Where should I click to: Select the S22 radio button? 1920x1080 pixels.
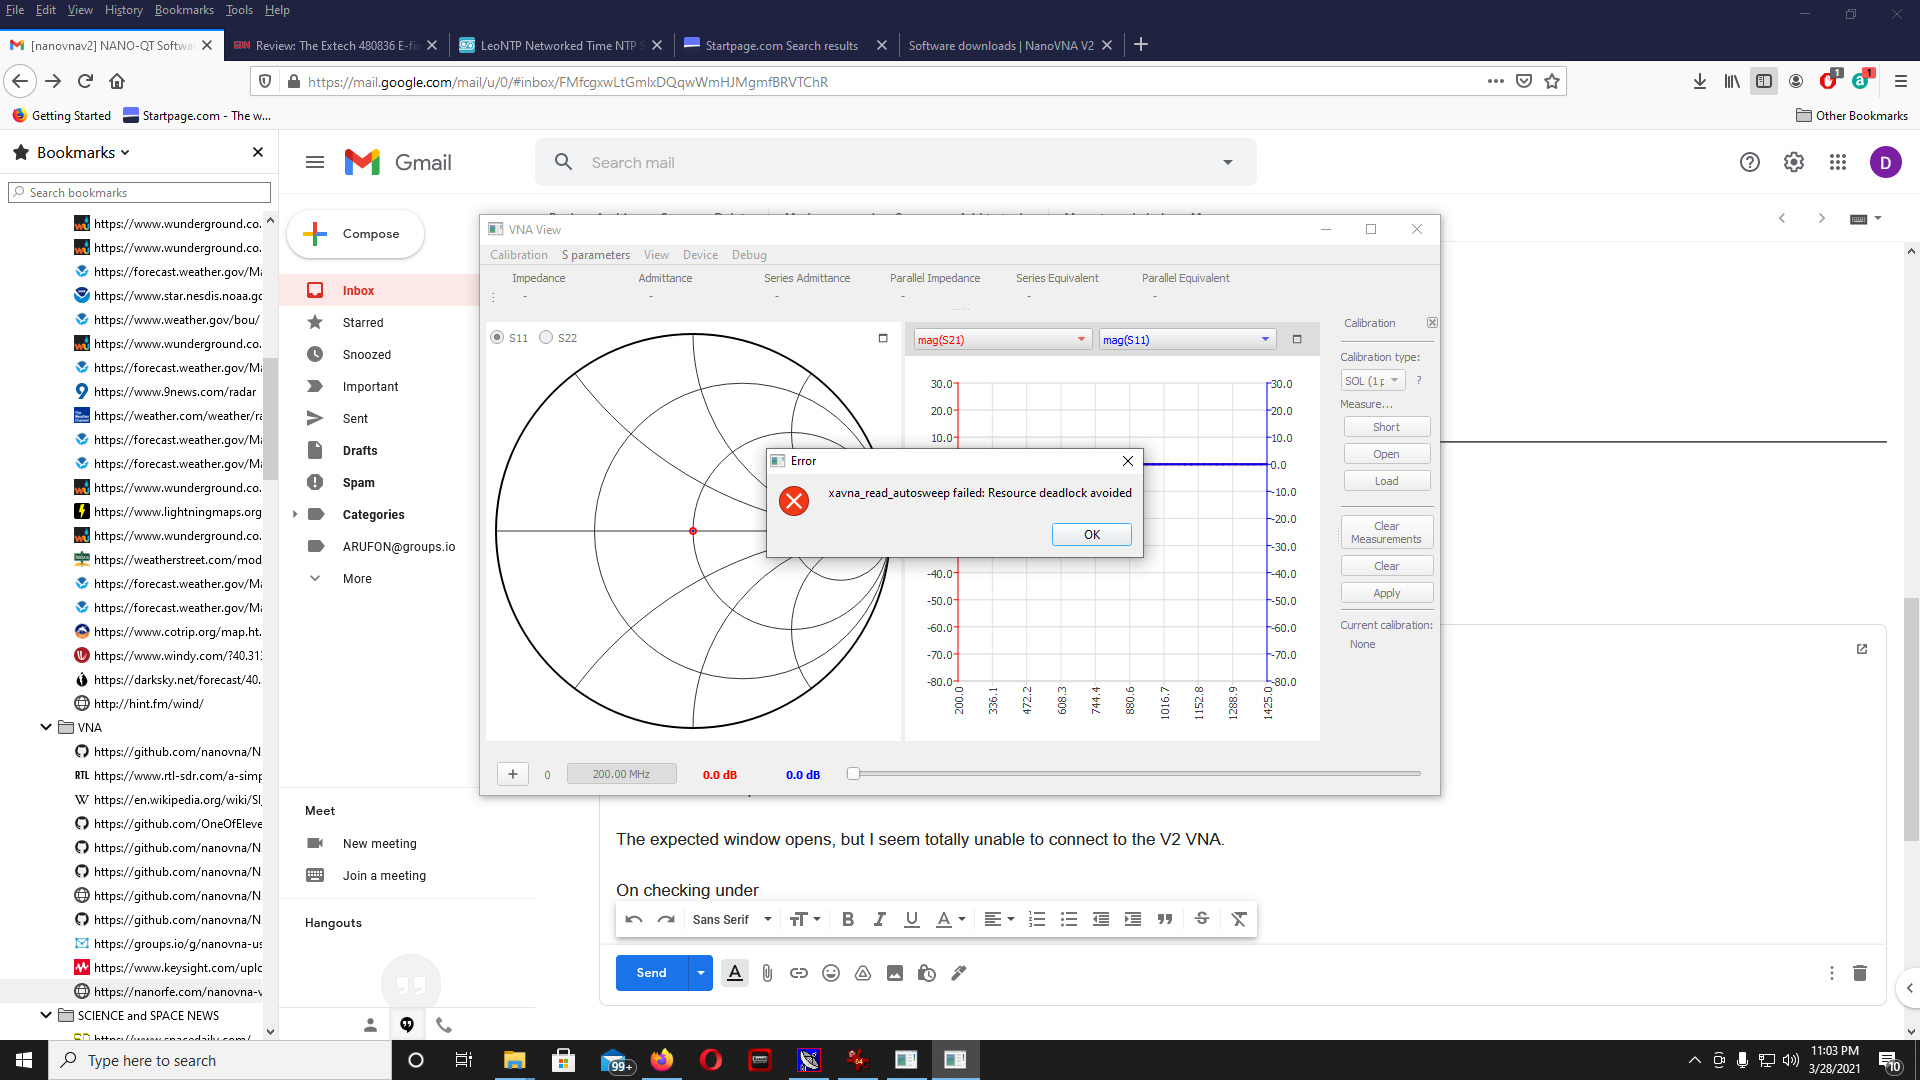546,337
